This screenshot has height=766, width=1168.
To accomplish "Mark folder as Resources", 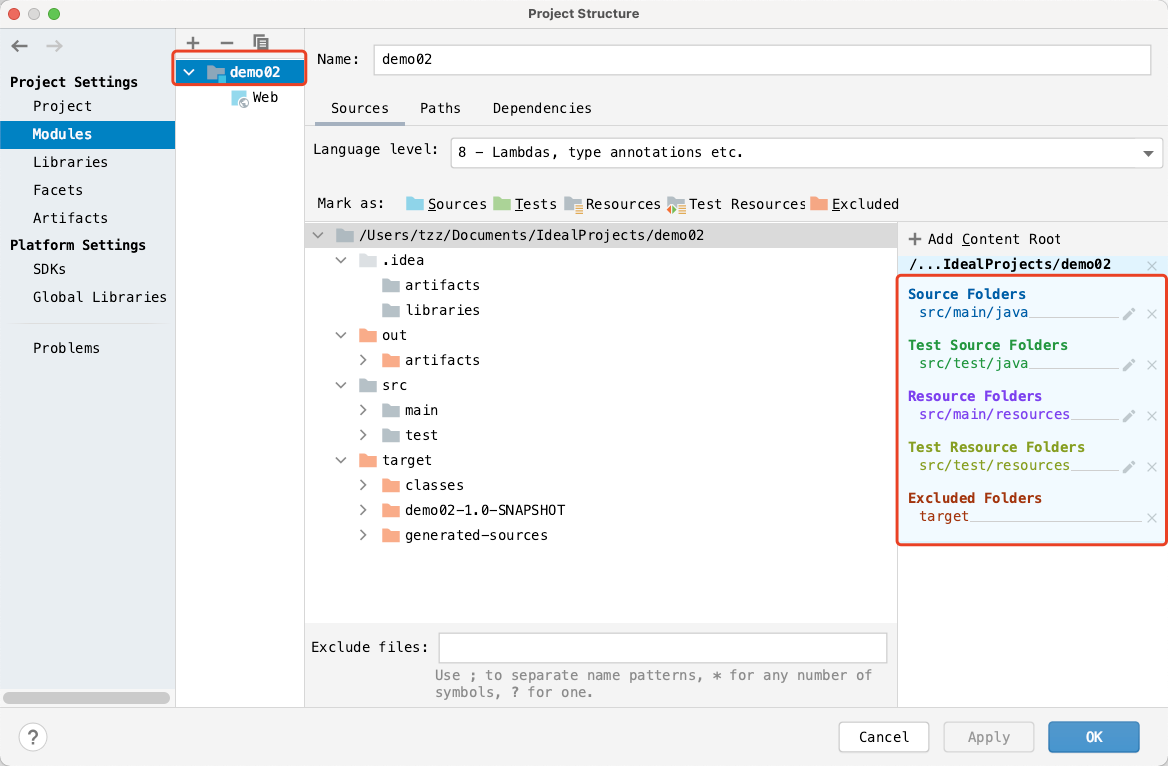I will tap(612, 204).
